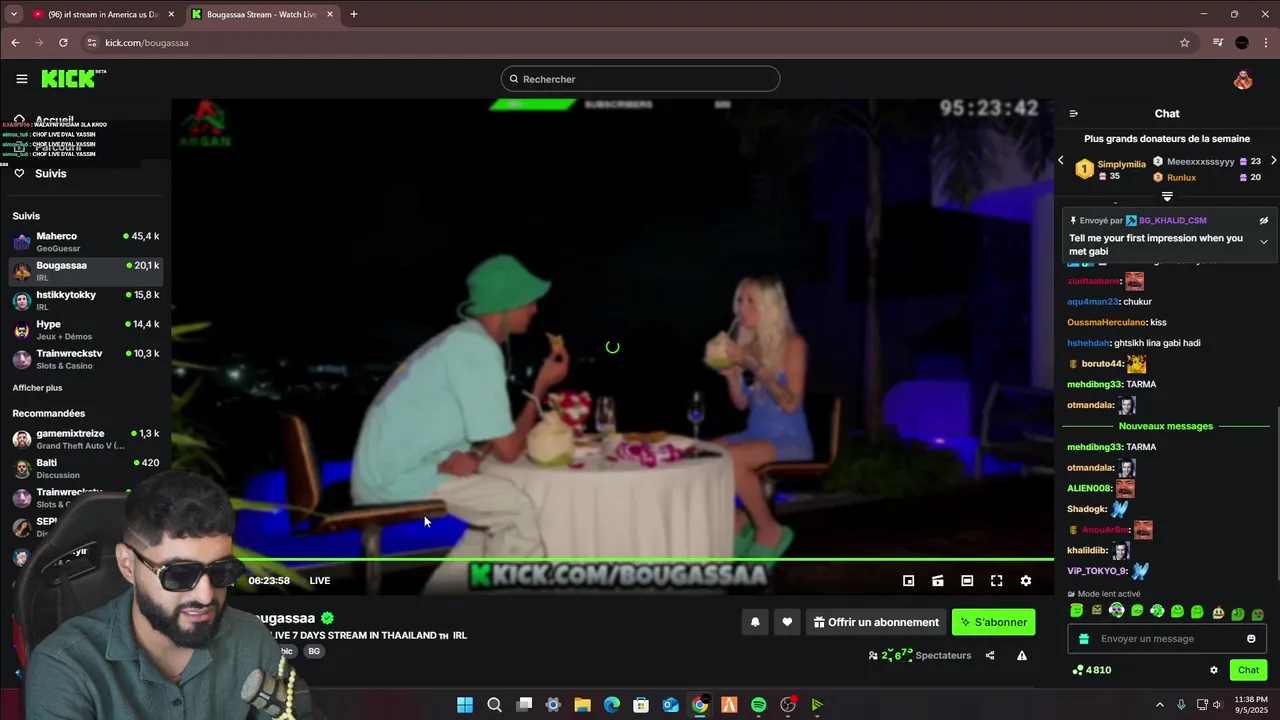
Task: Open Balti recommended channel
Action: [85, 468]
